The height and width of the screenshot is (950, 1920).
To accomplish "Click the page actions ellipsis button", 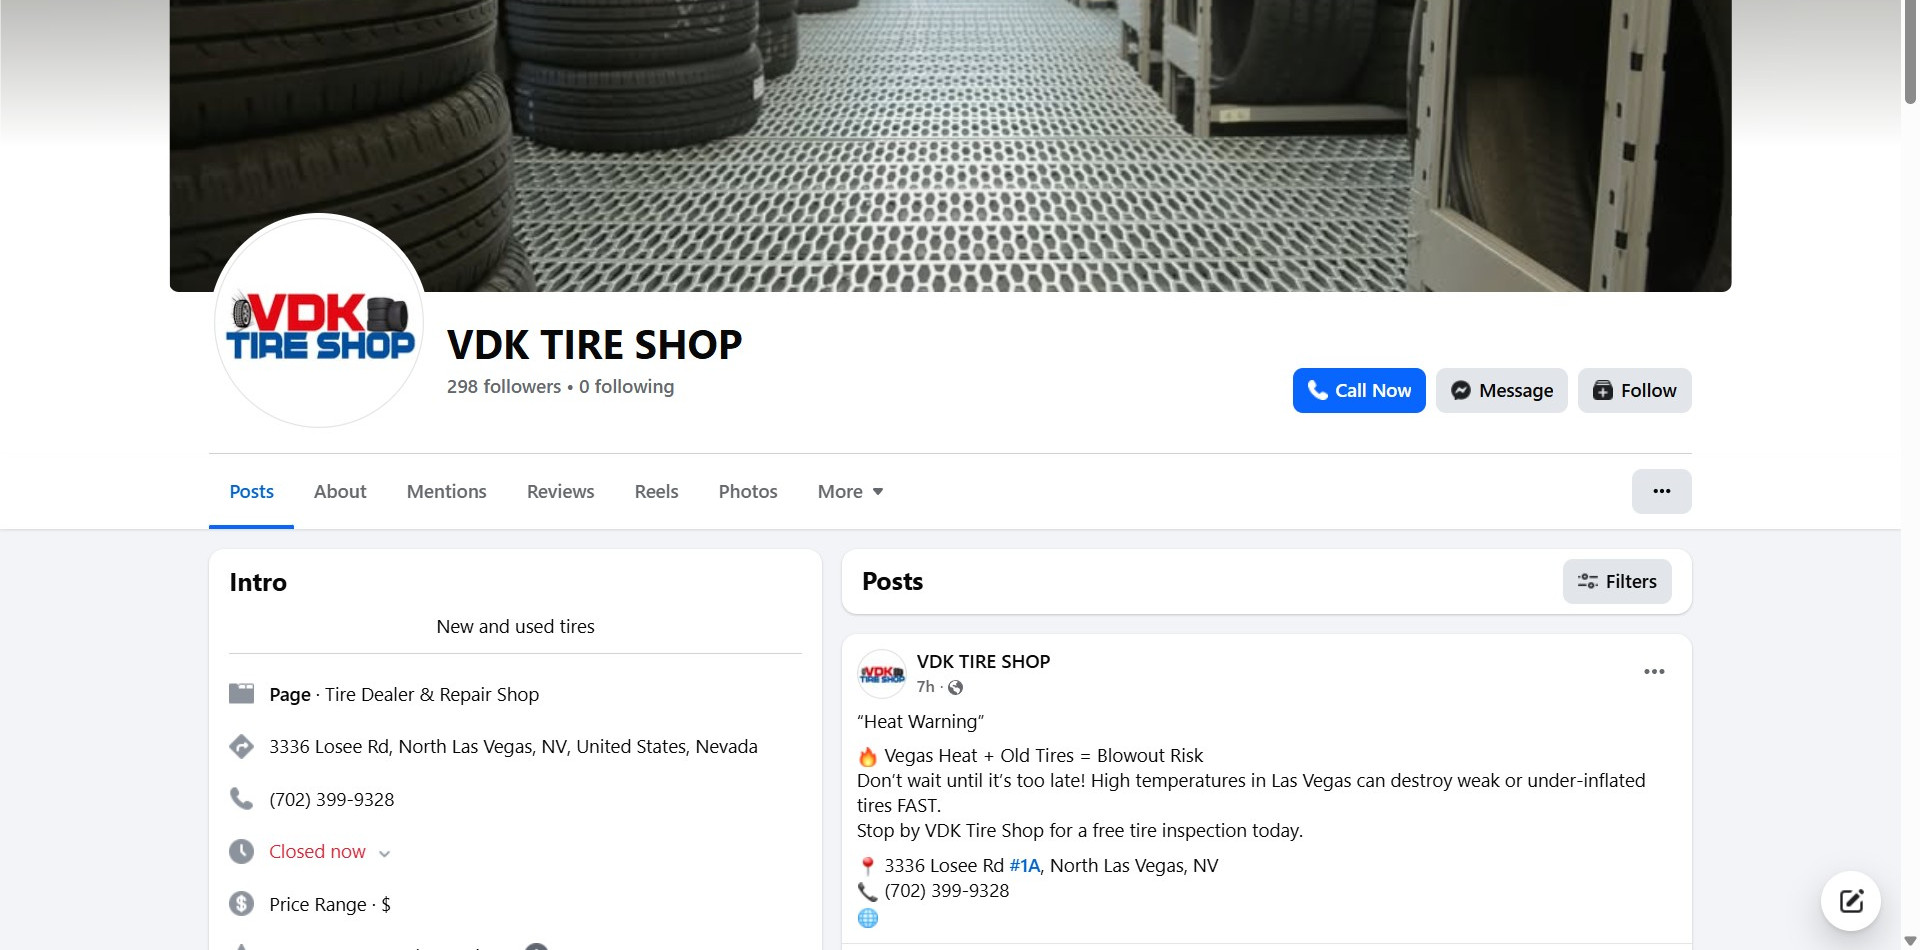I will [1661, 491].
